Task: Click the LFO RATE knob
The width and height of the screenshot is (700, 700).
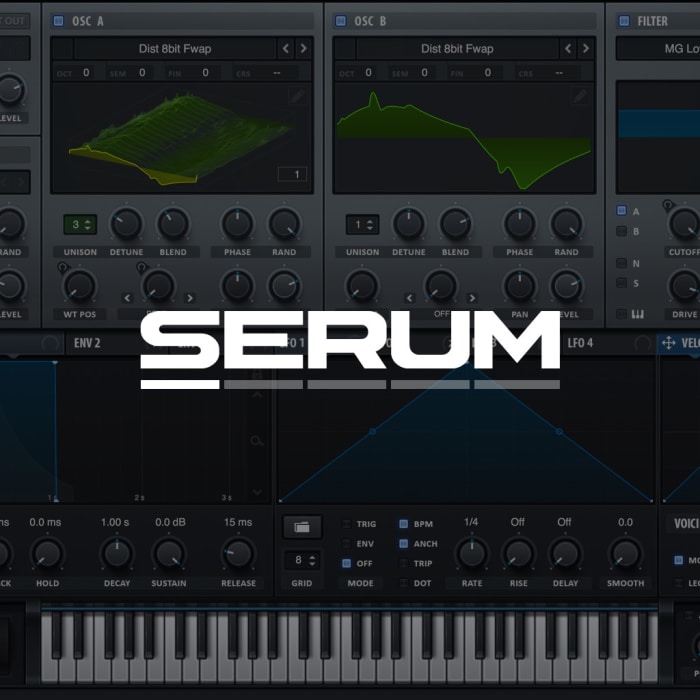Action: tap(471, 553)
